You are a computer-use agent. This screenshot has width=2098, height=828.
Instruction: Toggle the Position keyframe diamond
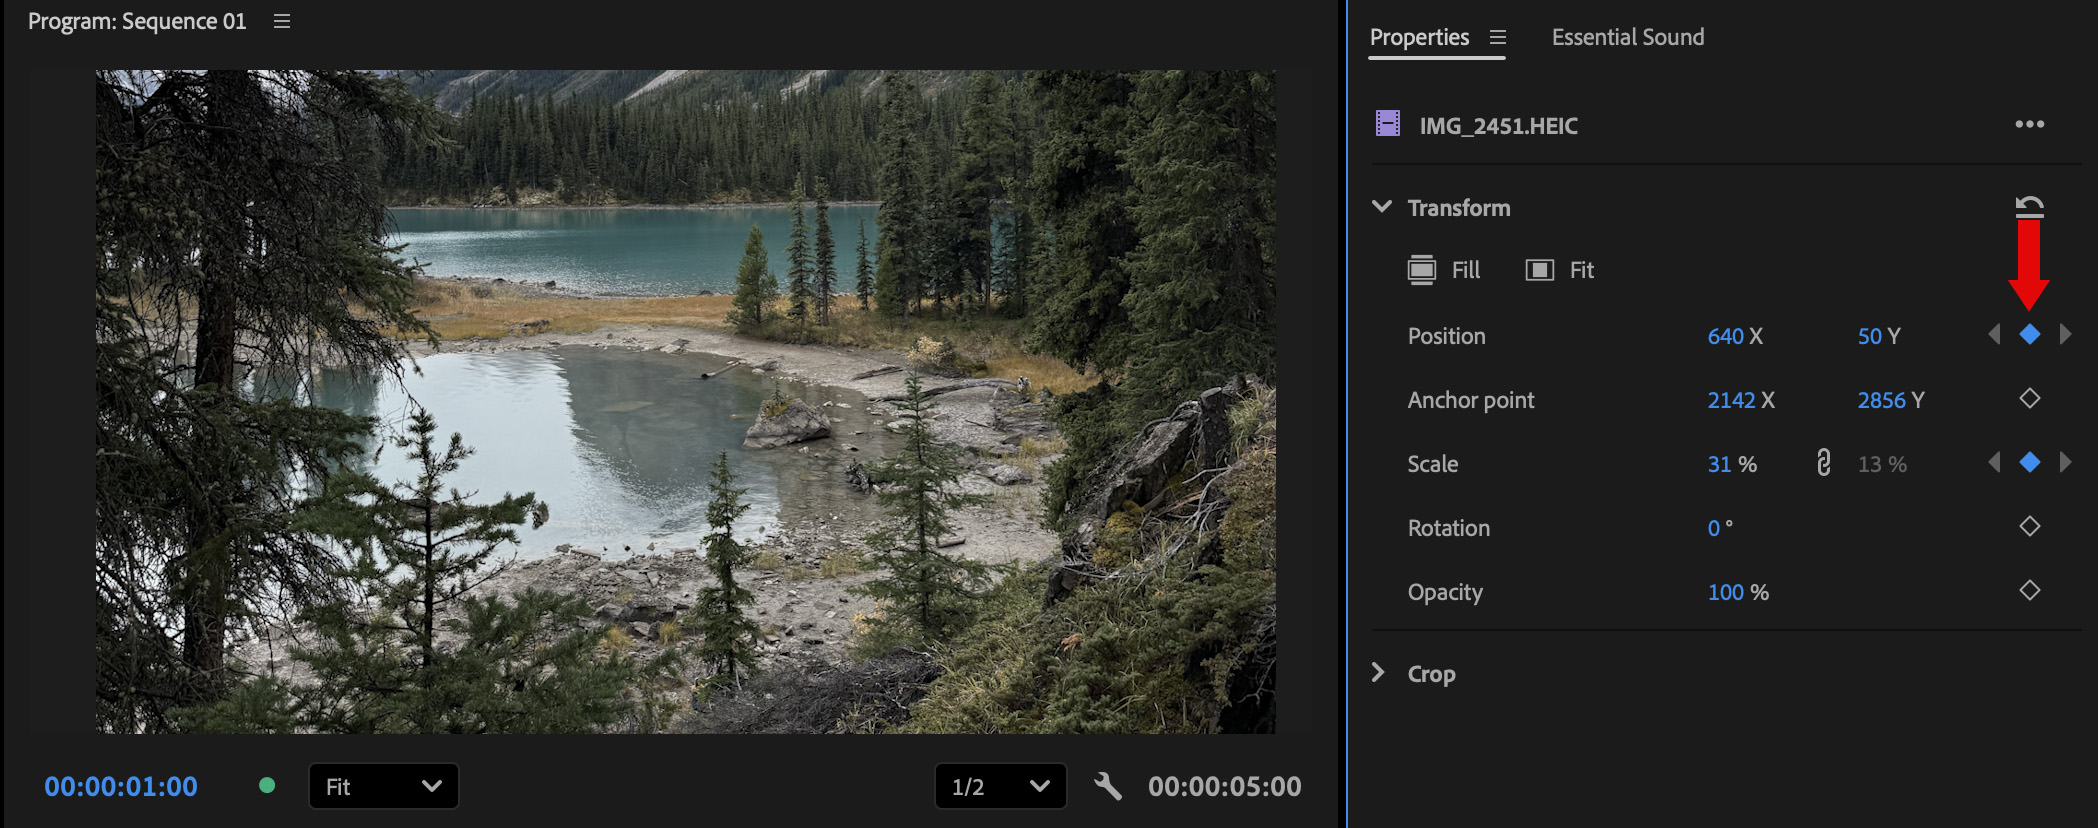tap(2029, 335)
